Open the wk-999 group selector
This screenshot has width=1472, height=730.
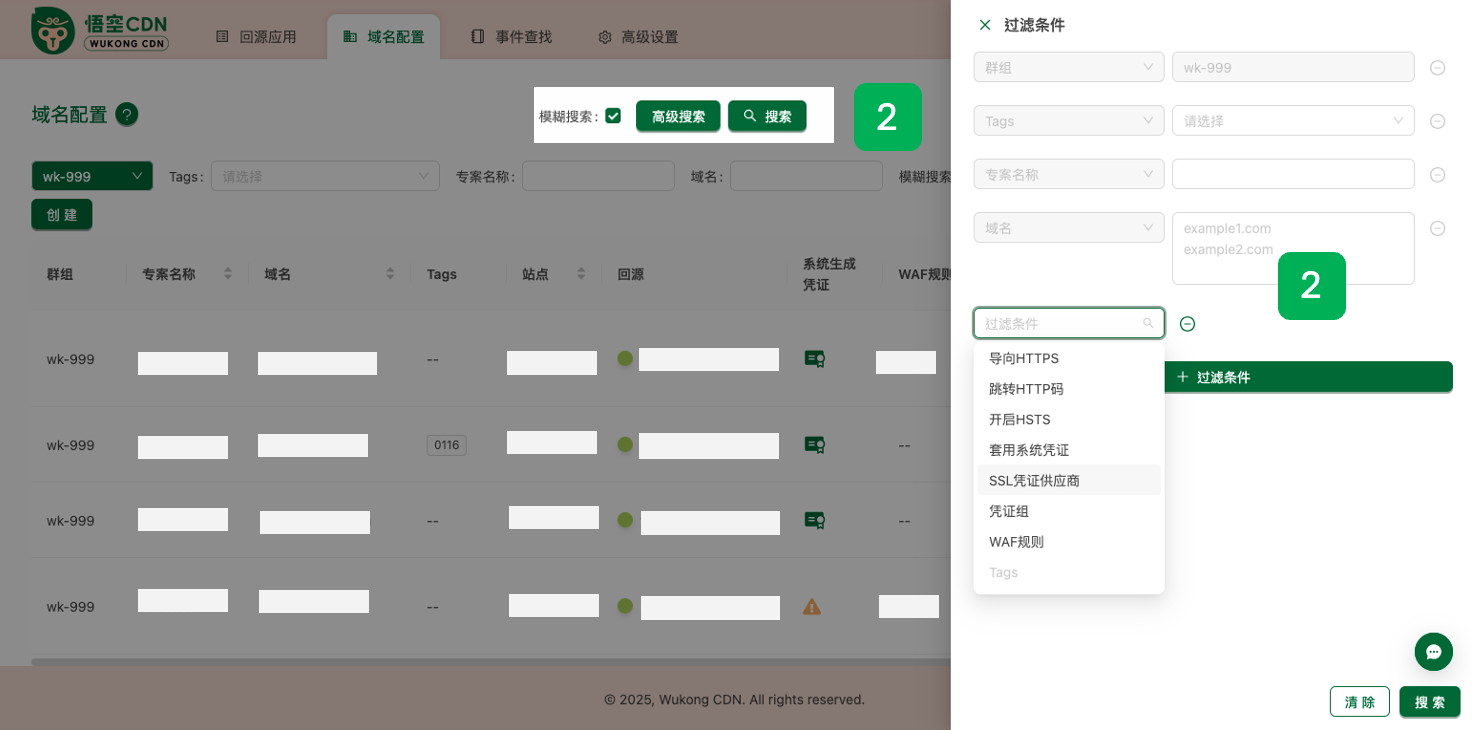pyautogui.click(x=92, y=176)
